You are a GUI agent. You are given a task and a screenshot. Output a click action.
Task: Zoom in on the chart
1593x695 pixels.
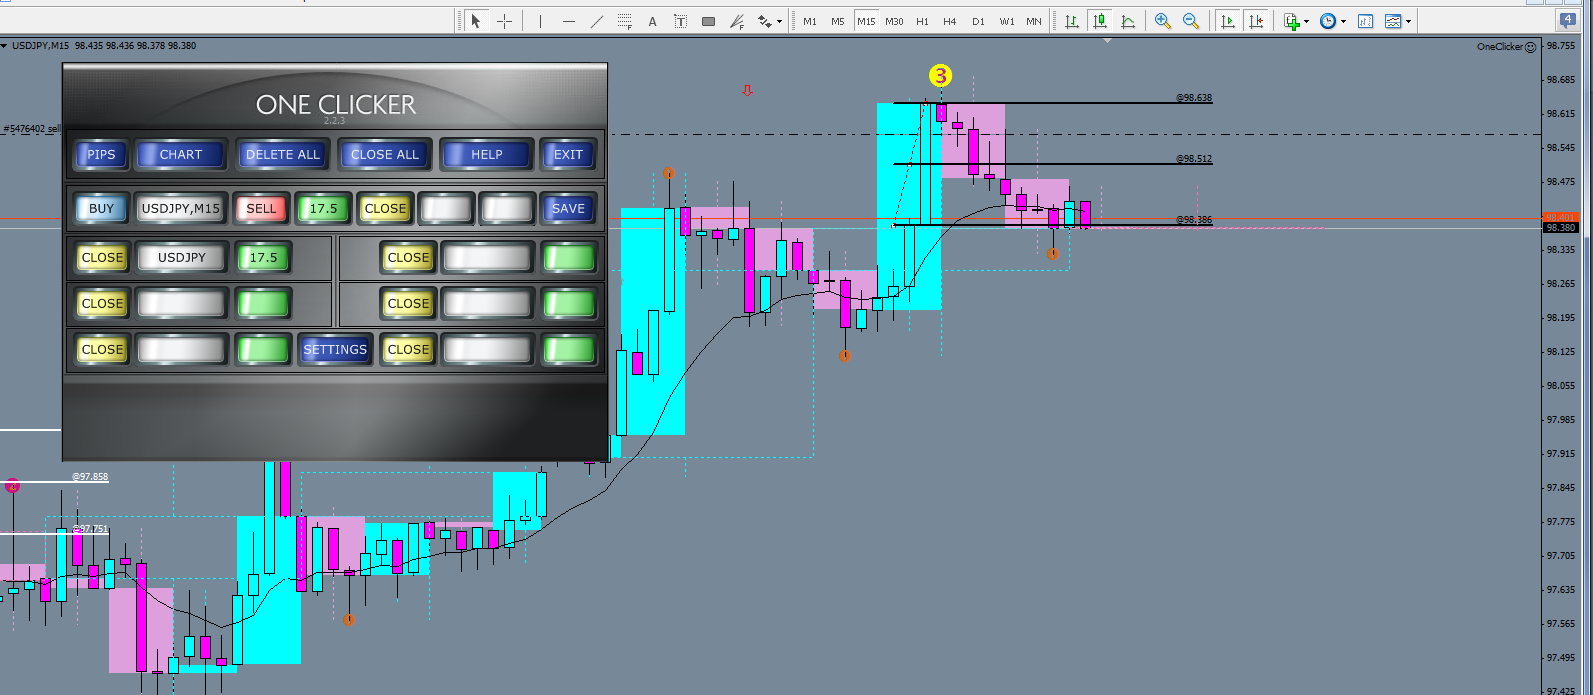click(x=1163, y=21)
